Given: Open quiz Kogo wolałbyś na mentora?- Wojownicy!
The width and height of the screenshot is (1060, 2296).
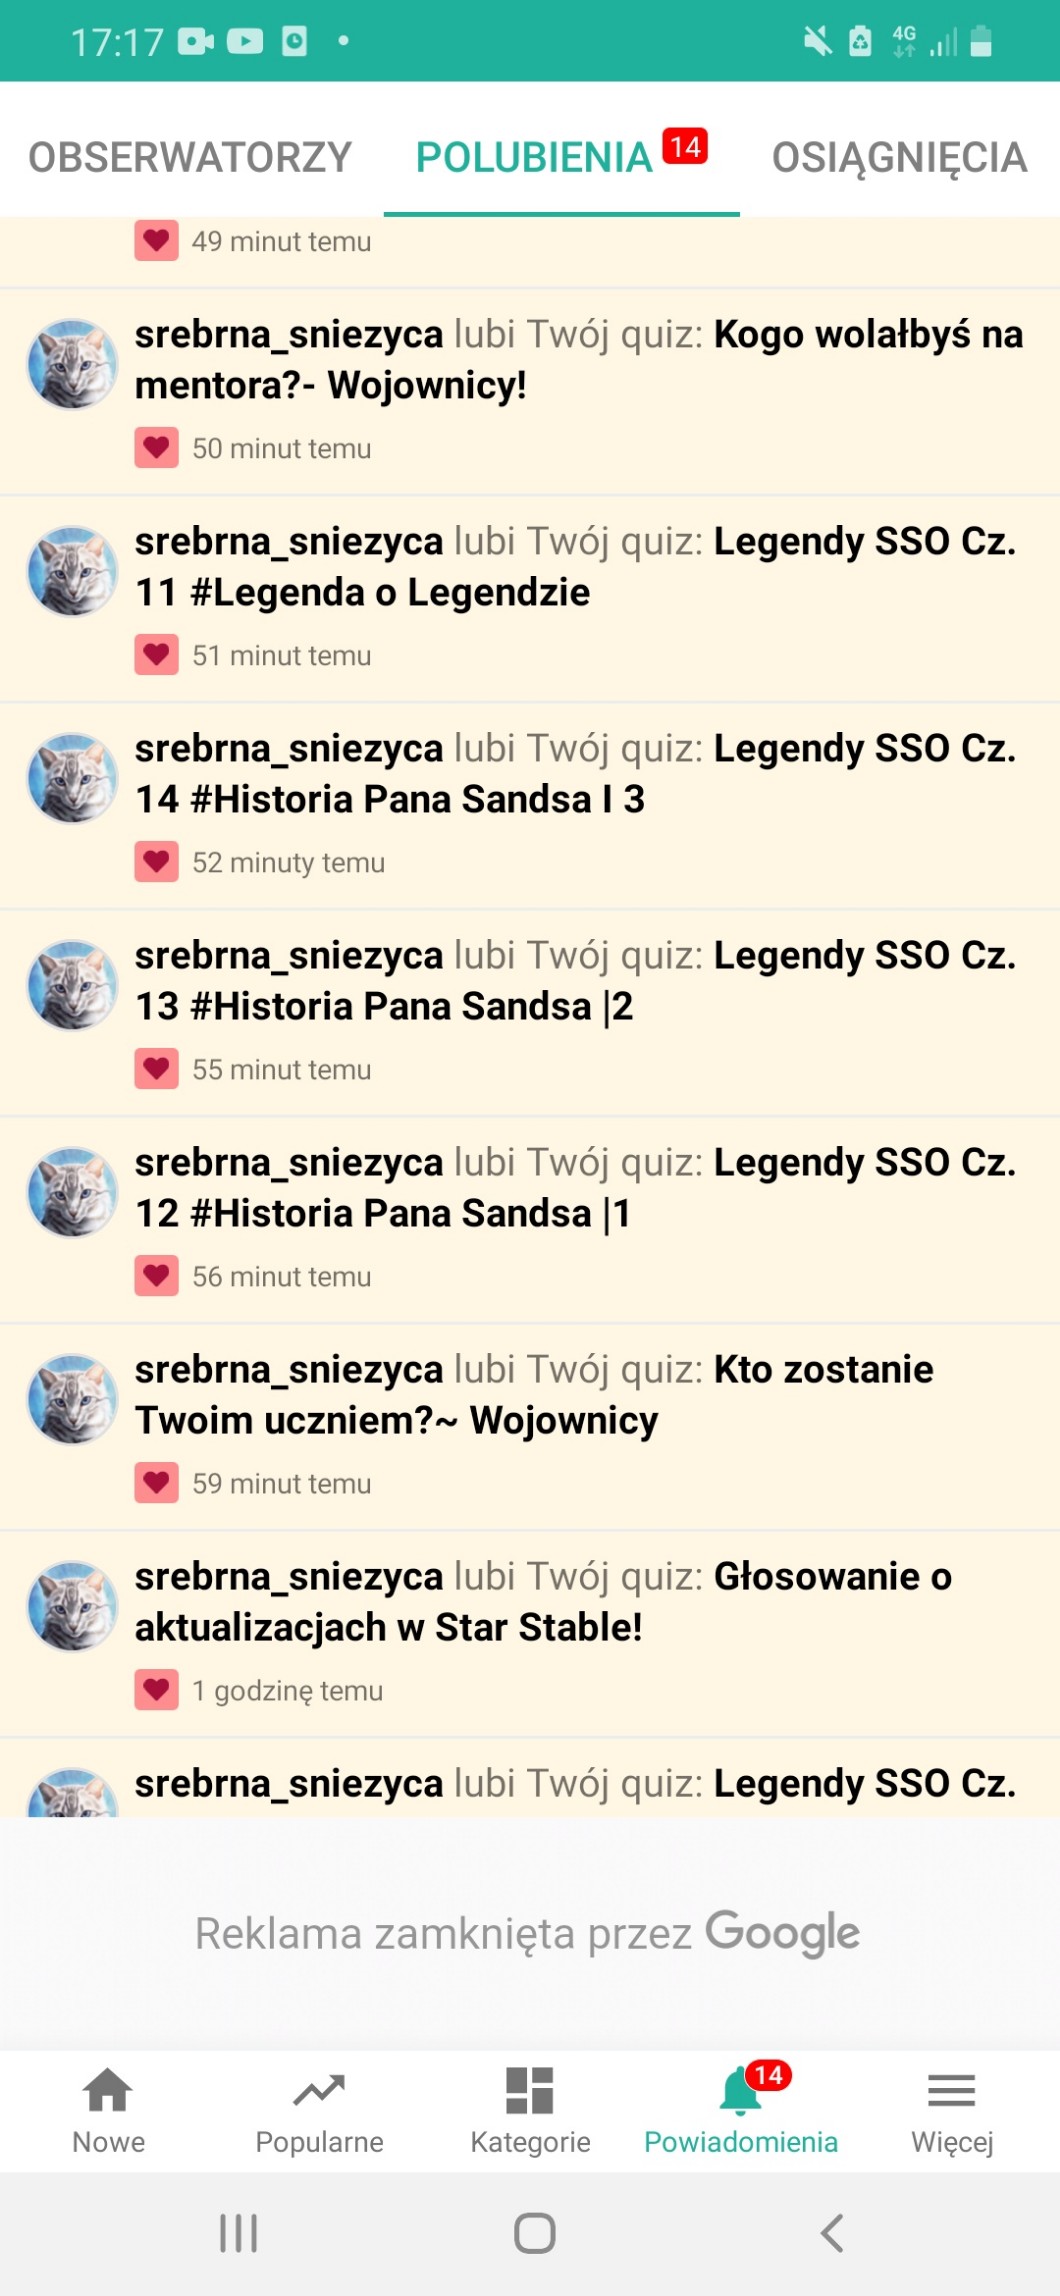Looking at the screenshot, I should pos(579,360).
